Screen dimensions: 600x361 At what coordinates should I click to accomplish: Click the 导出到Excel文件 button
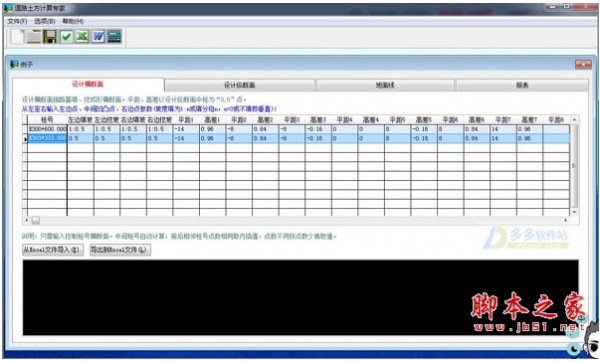[x=120, y=250]
